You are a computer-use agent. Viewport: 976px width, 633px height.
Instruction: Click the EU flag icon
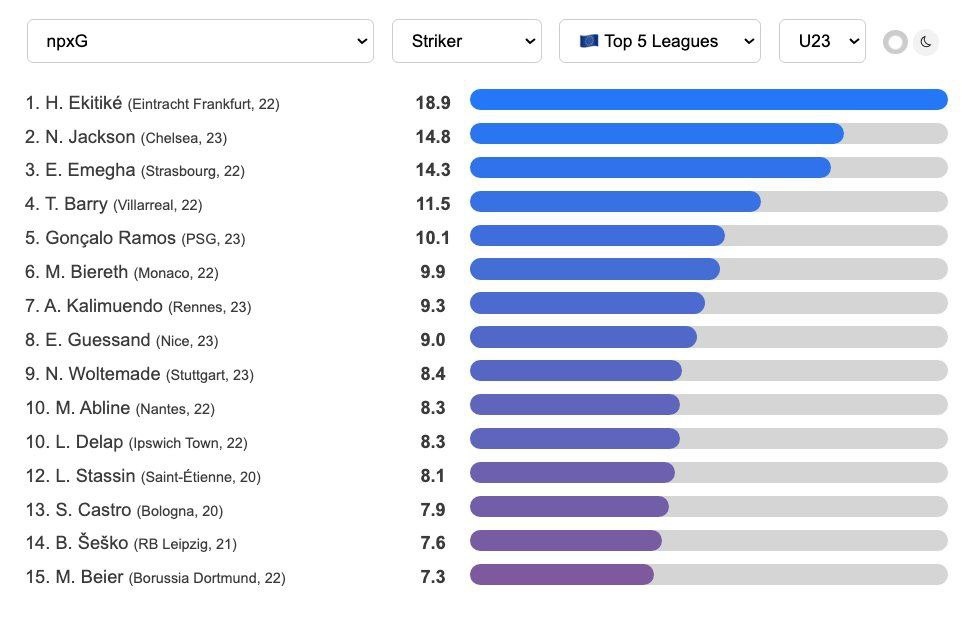pos(588,41)
